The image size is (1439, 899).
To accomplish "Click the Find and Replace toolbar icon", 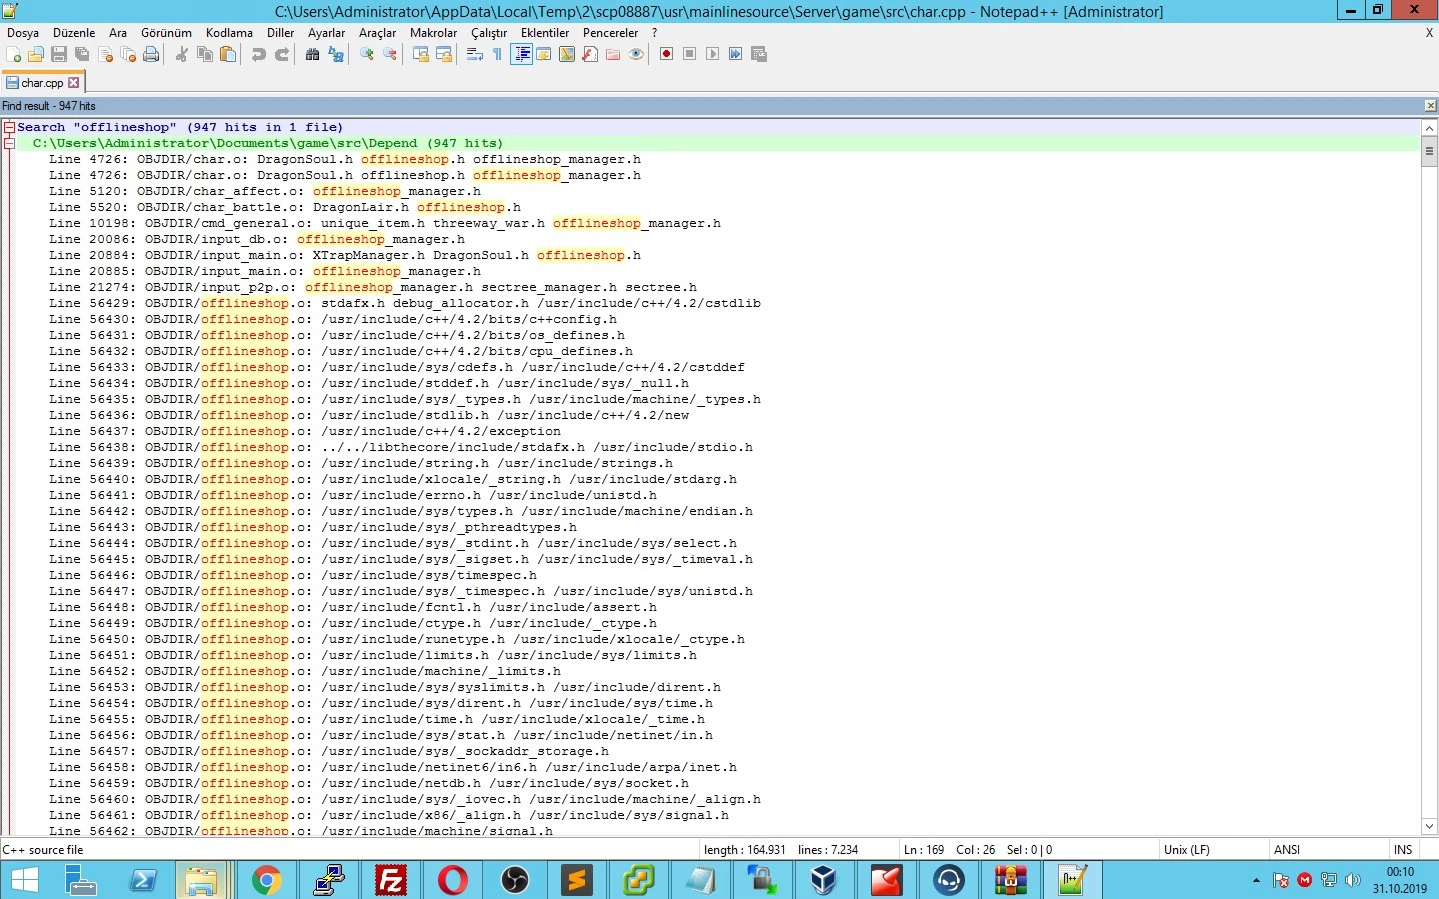I will coord(336,54).
